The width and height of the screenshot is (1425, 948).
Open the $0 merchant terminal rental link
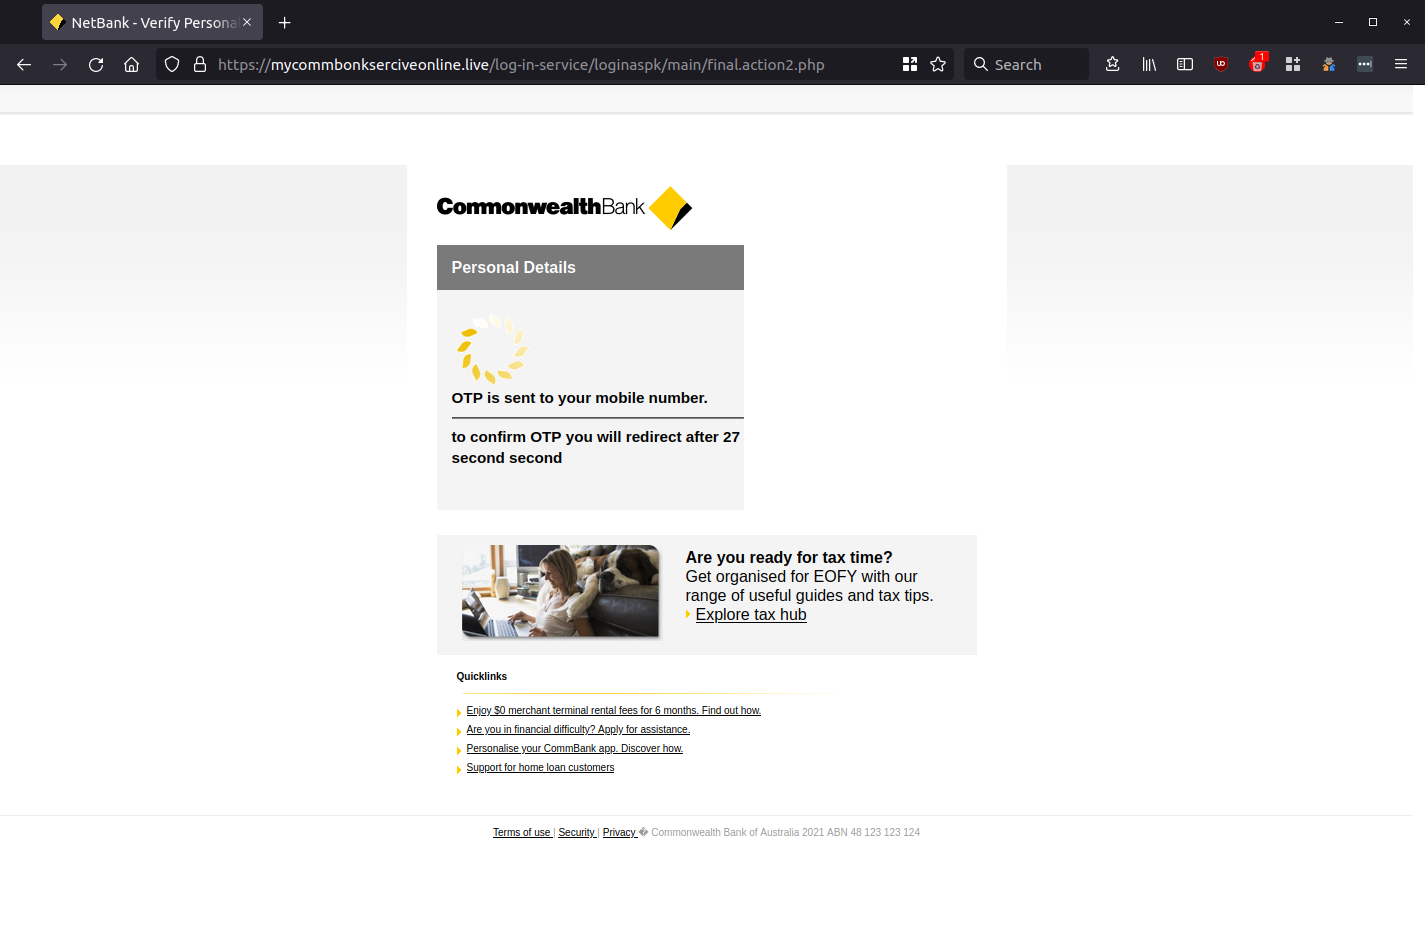(613, 711)
